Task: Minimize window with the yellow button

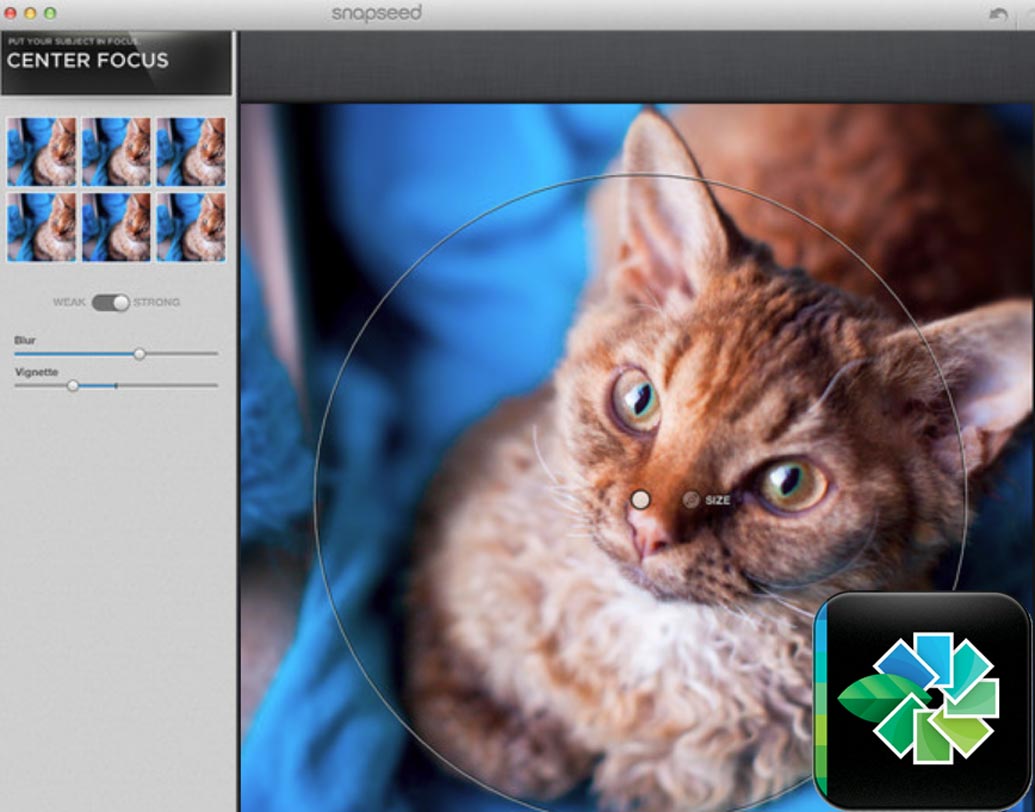Action: click(x=30, y=14)
